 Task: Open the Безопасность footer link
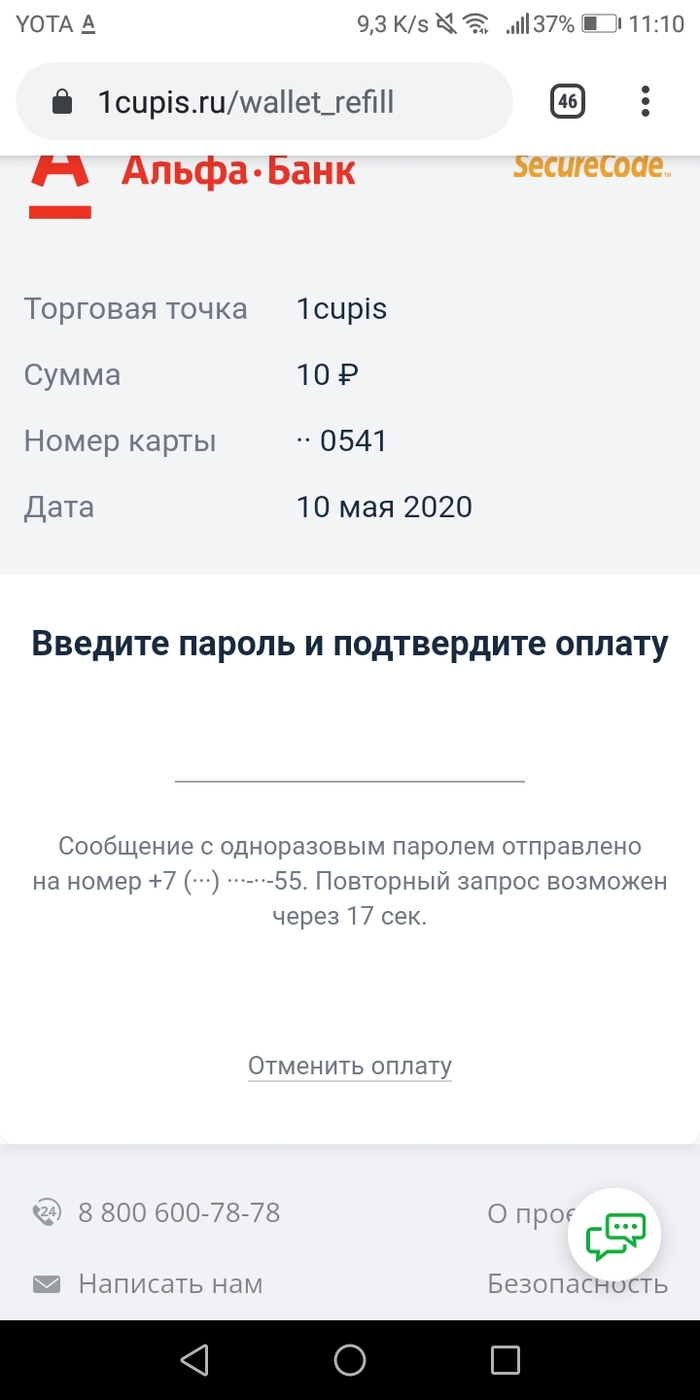(578, 1284)
